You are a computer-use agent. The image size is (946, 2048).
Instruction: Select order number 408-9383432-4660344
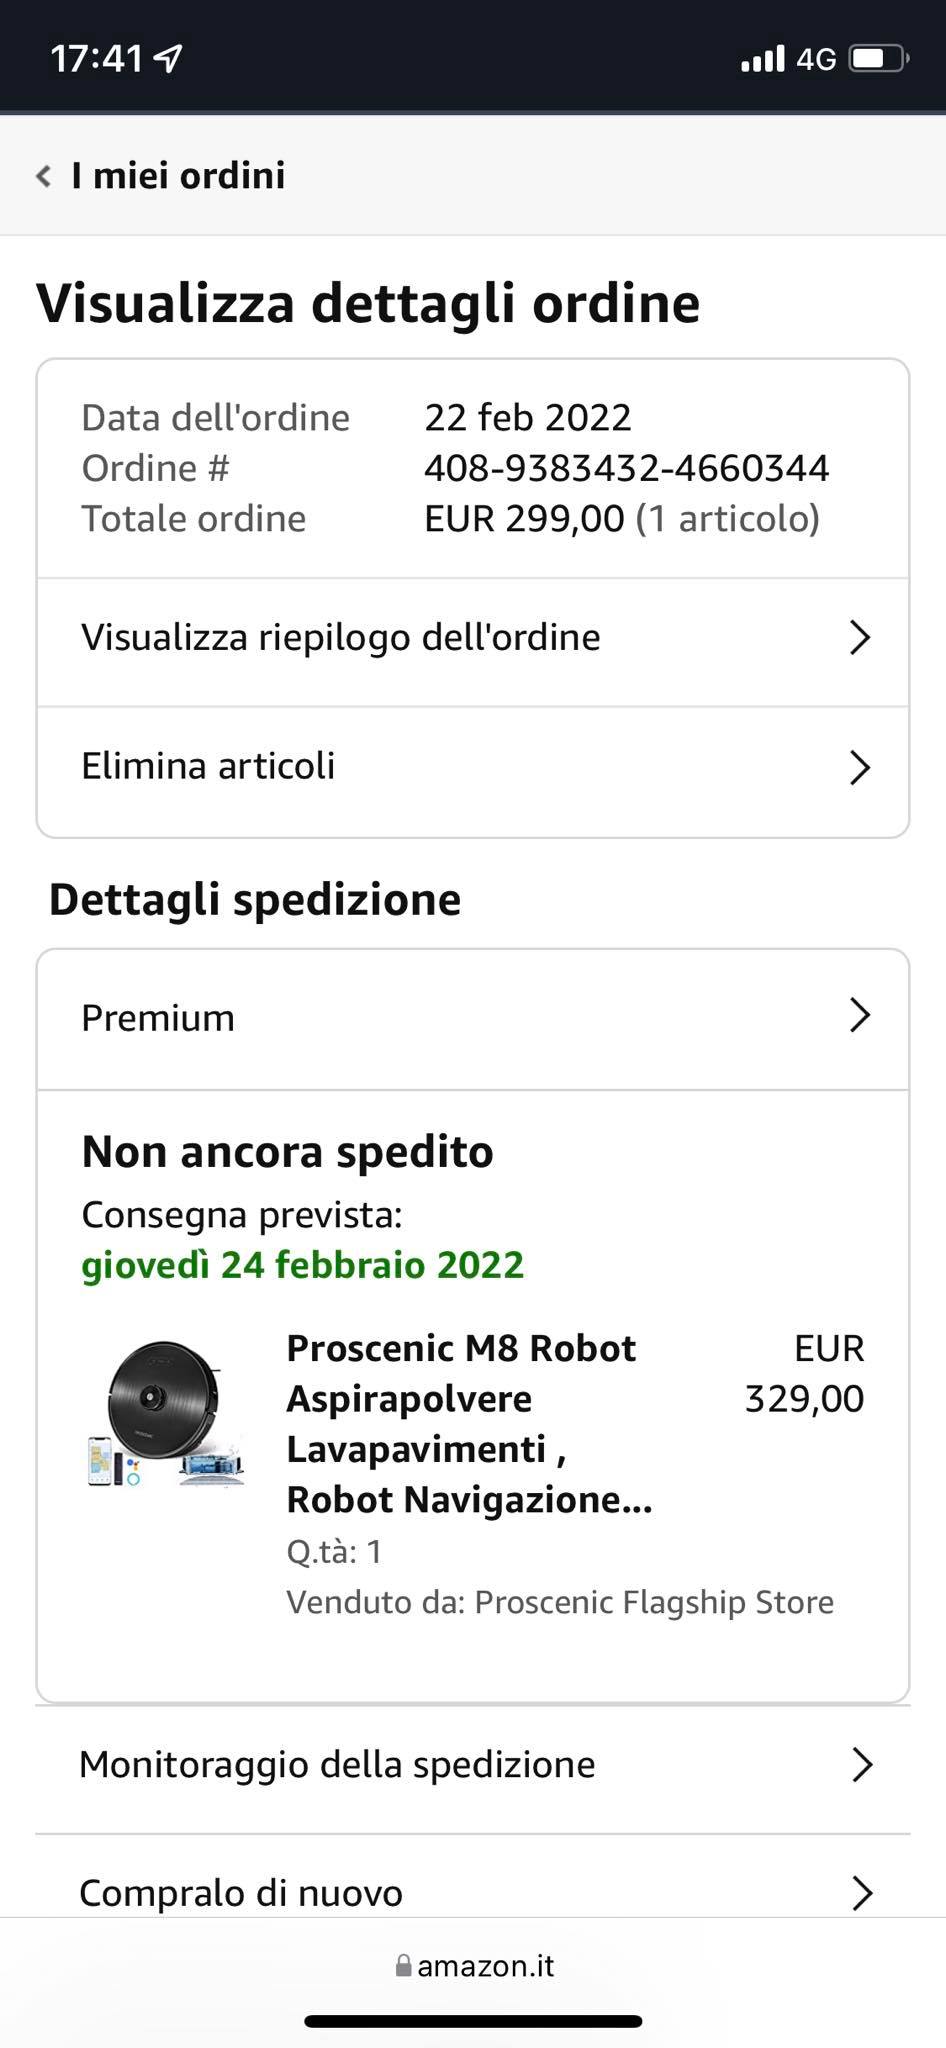point(626,468)
